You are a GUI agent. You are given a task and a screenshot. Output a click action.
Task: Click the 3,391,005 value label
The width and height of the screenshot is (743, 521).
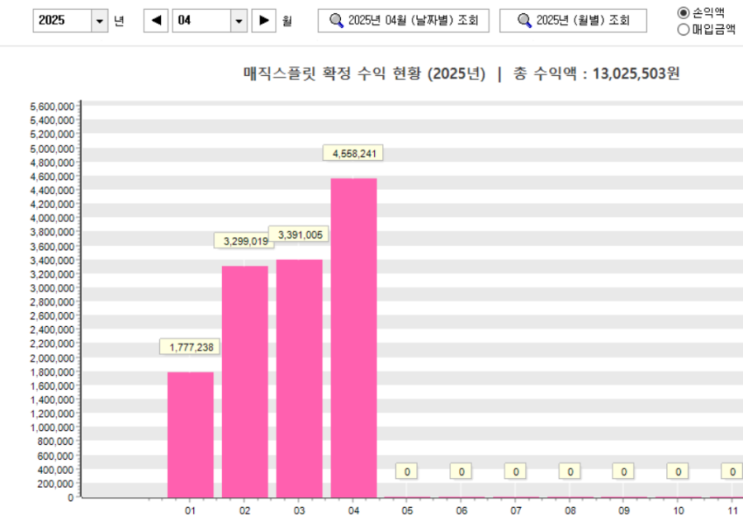tap(299, 234)
